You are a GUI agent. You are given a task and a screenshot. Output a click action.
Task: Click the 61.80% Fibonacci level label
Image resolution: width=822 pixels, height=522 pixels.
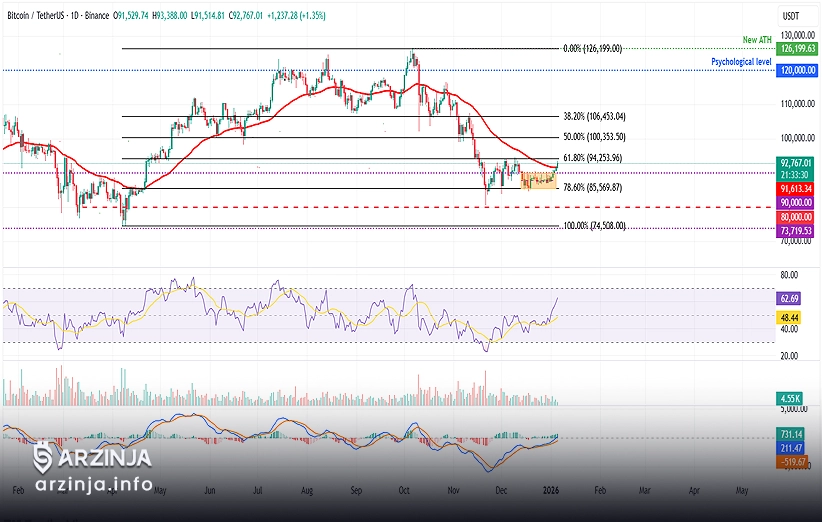tap(593, 158)
